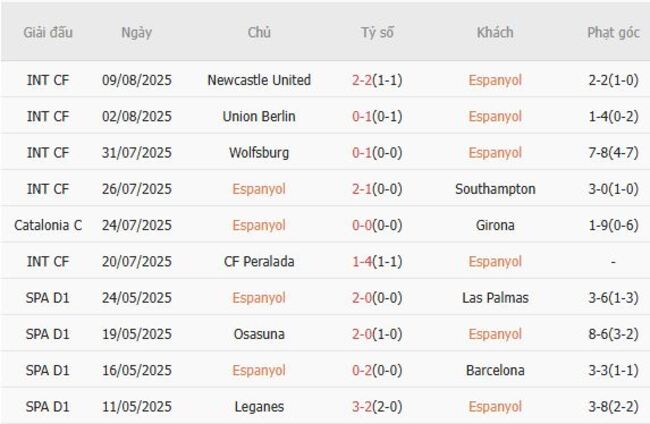The height and width of the screenshot is (424, 650).
Task: Click the date 09/08/2025
Action: tap(137, 80)
